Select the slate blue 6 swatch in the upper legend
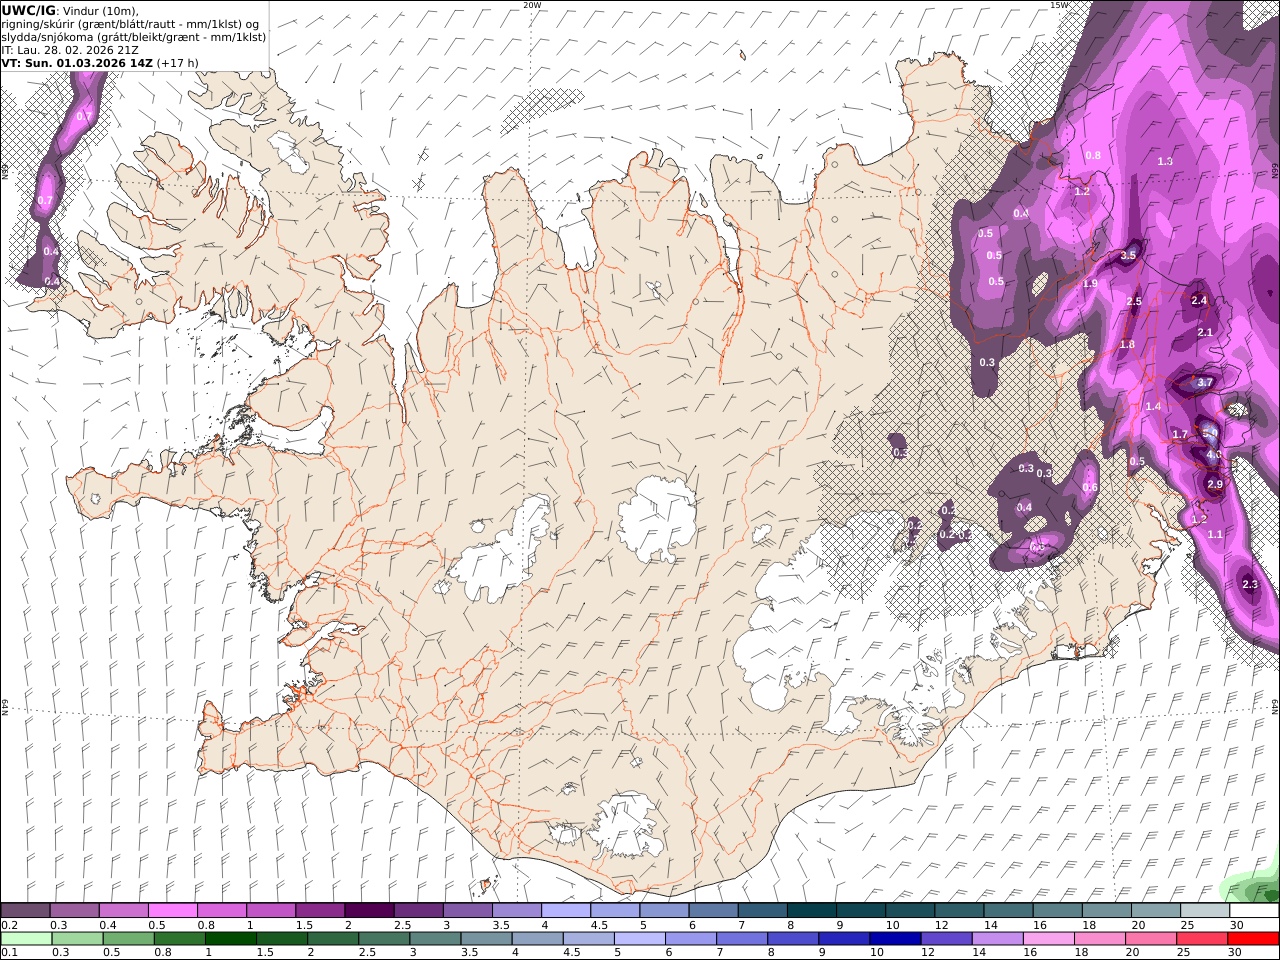This screenshot has width=1280, height=960. pos(713,911)
